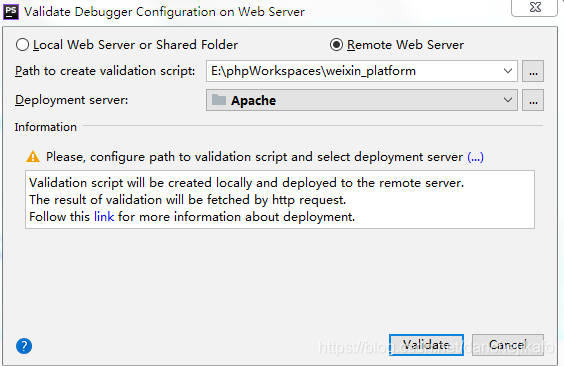
Task: Click the "Path to create validation script" label
Action: [x=105, y=71]
